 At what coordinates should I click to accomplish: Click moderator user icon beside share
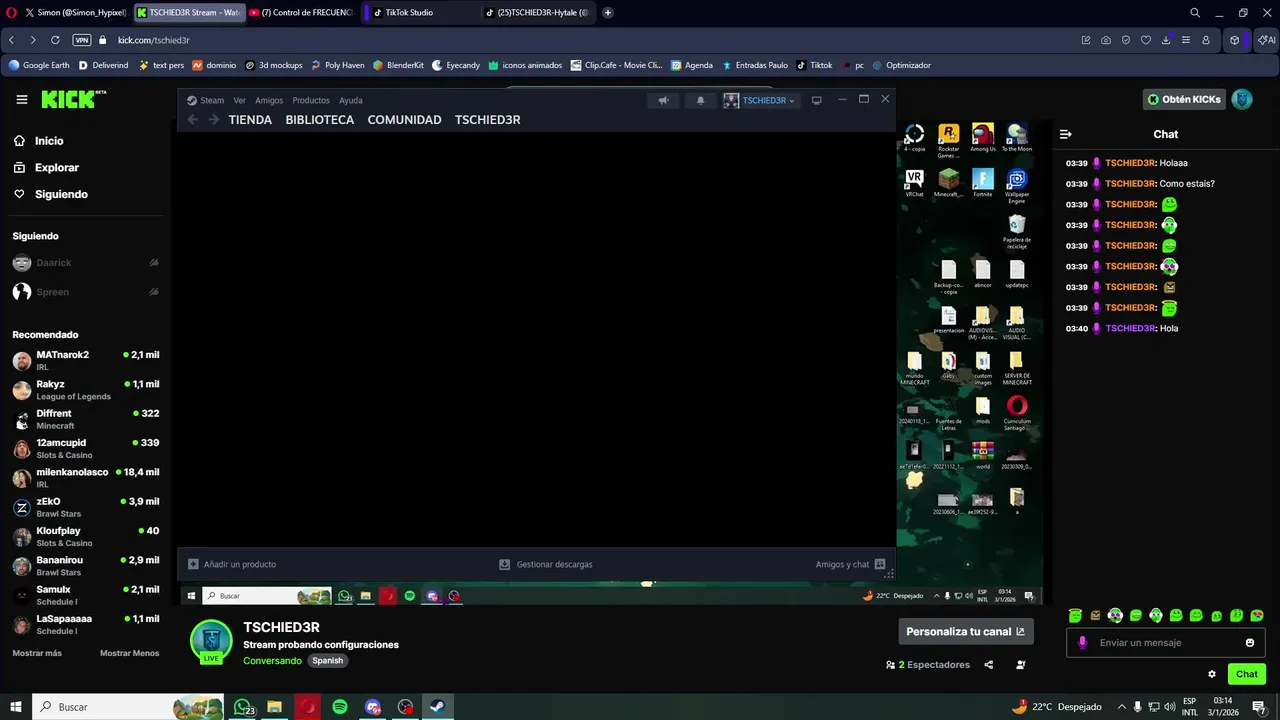[1020, 665]
